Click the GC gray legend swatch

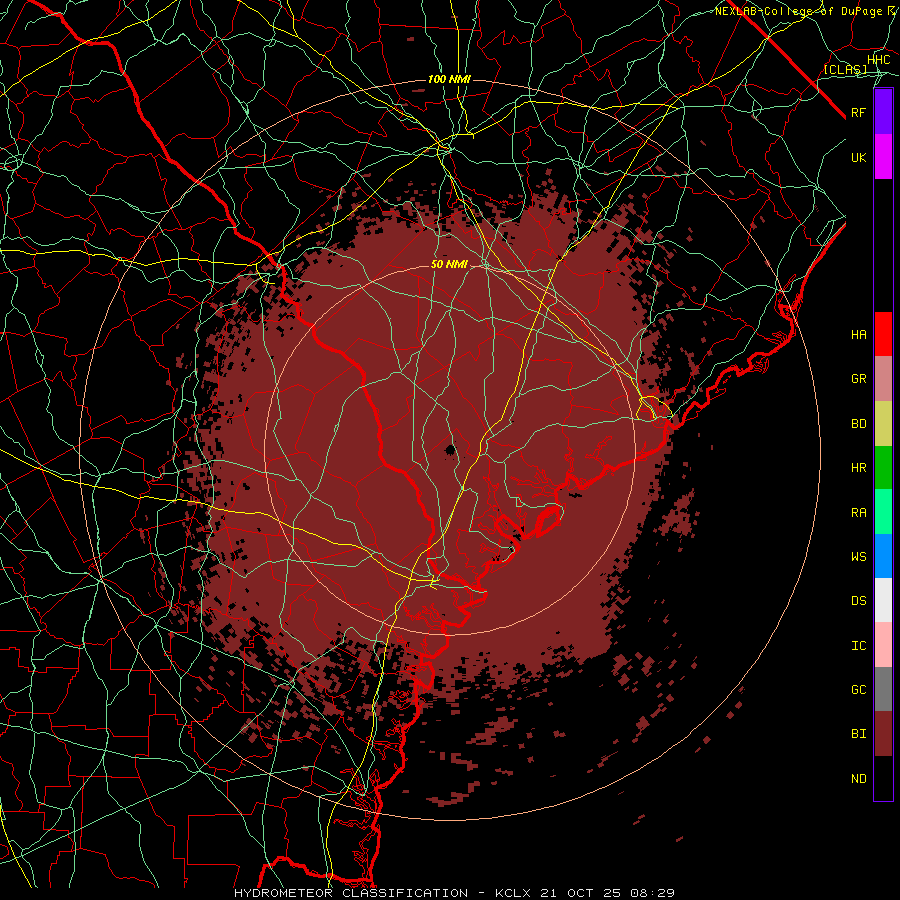[x=883, y=689]
